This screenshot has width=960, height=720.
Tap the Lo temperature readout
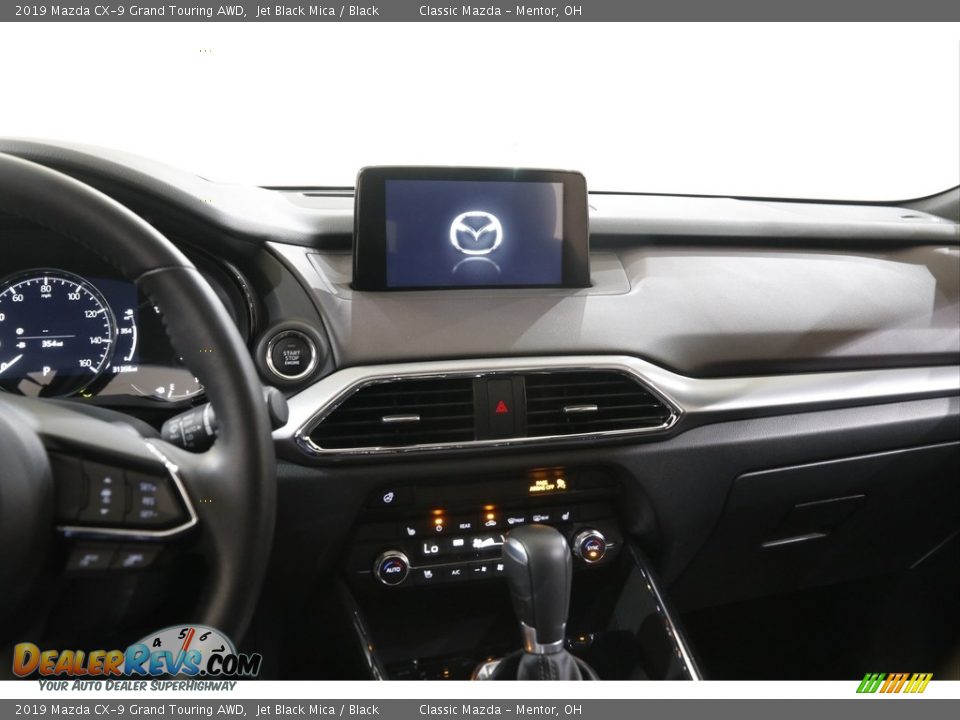pyautogui.click(x=430, y=549)
